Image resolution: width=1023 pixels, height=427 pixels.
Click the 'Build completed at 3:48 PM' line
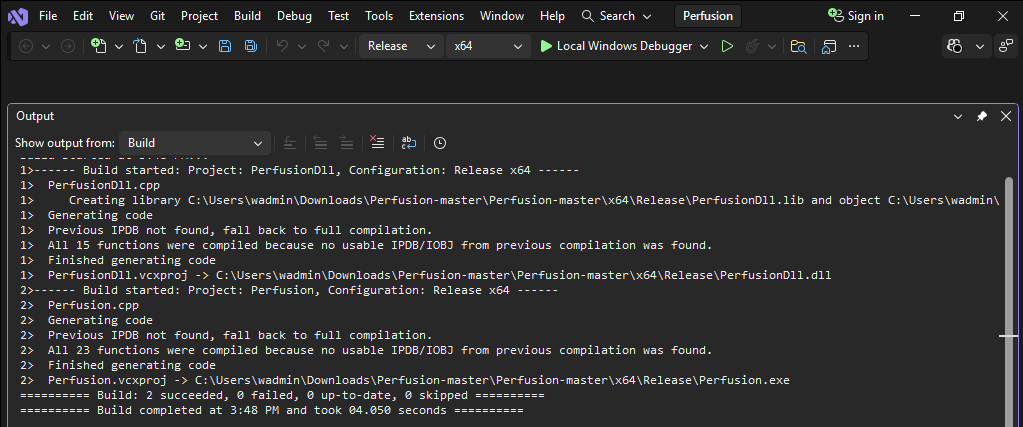[272, 410]
